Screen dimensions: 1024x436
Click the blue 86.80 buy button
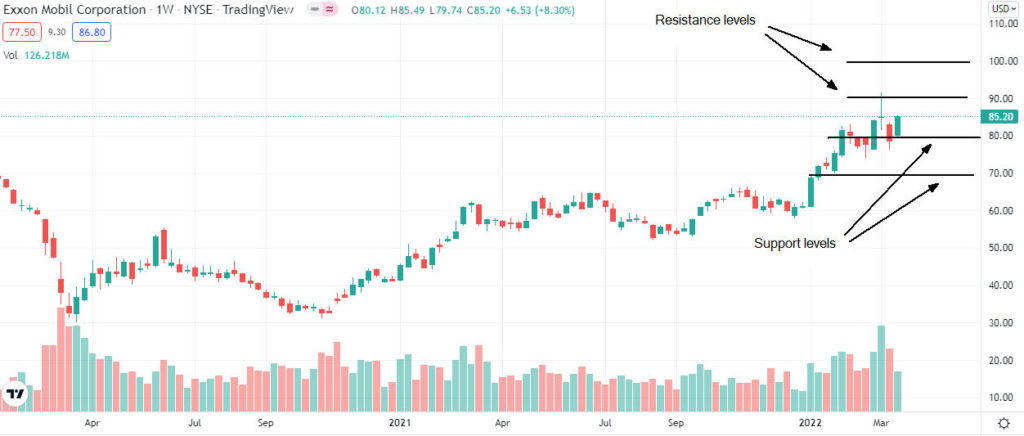91,31
